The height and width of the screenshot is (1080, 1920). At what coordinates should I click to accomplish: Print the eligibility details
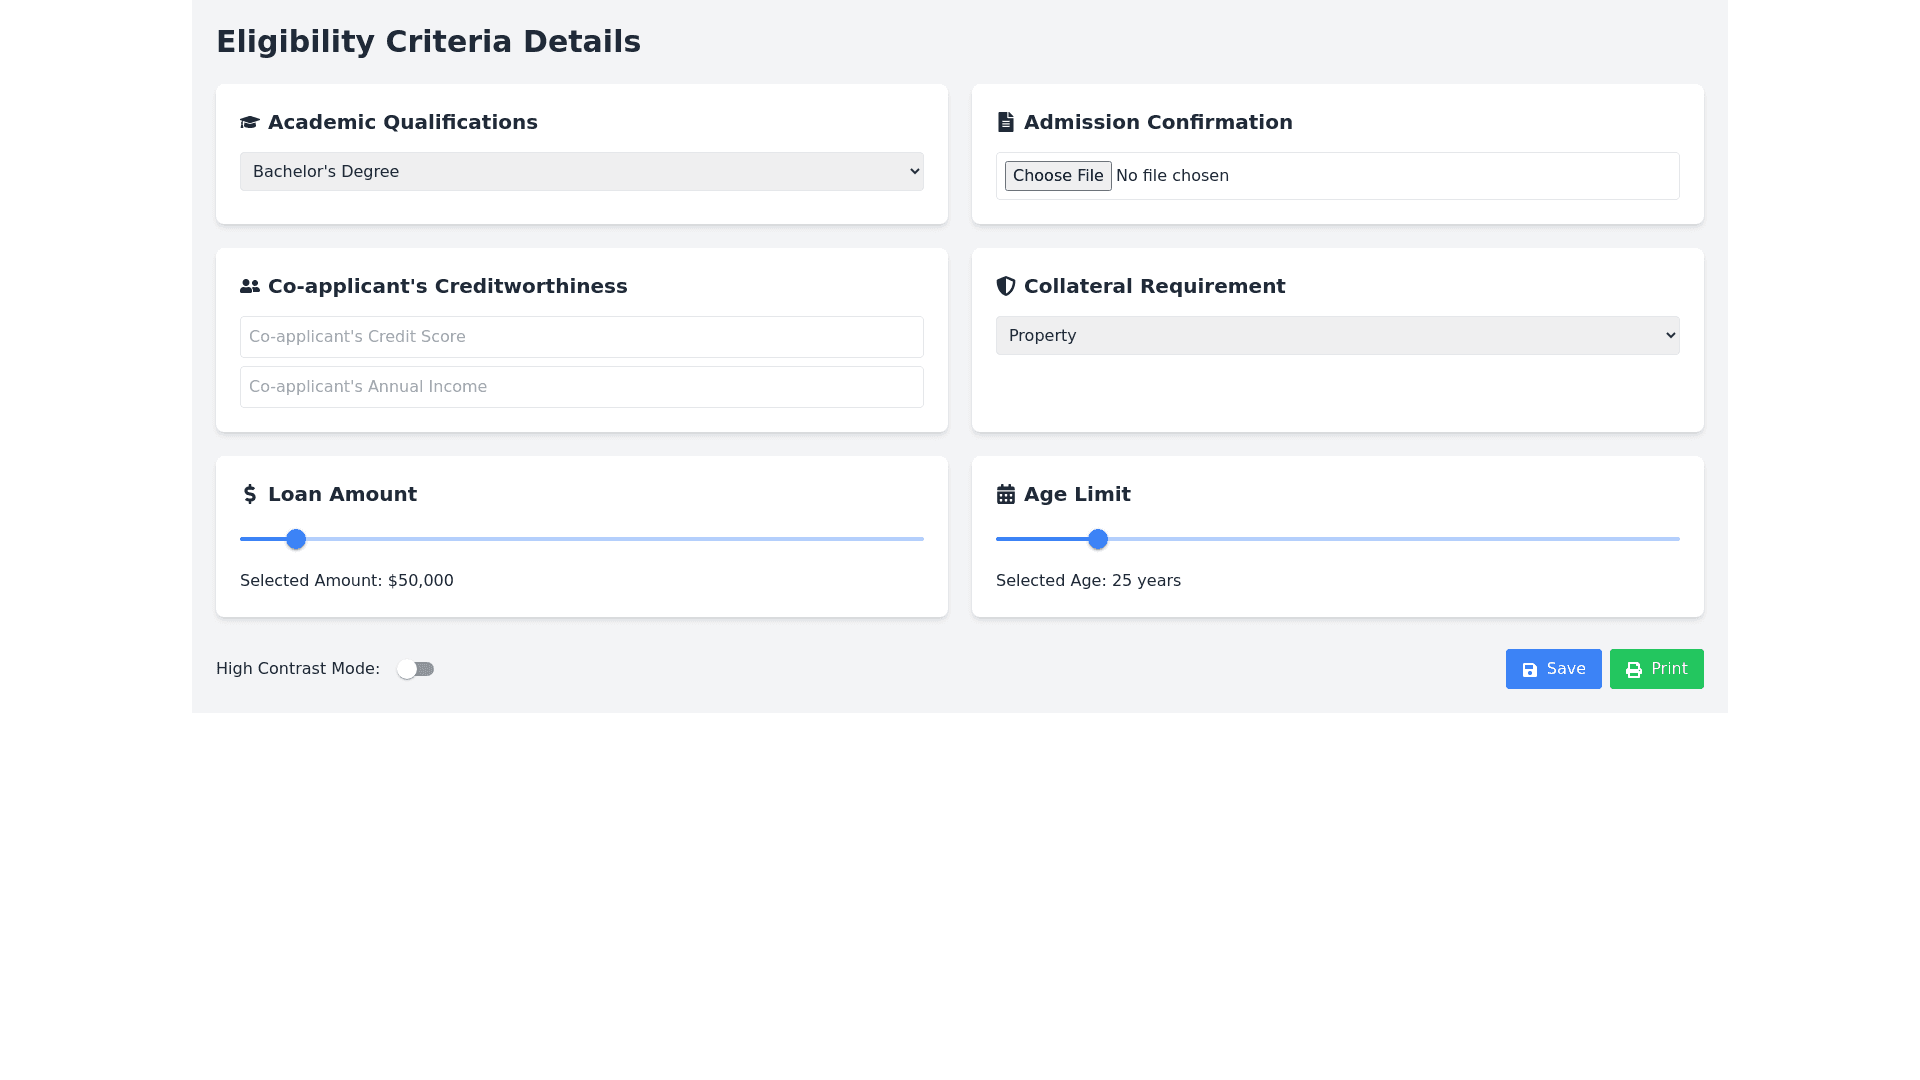coord(1656,669)
